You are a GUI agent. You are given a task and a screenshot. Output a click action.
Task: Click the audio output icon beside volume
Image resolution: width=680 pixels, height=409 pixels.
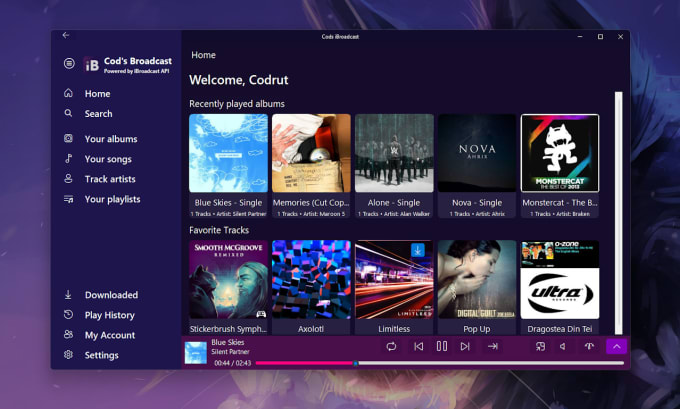click(589, 346)
